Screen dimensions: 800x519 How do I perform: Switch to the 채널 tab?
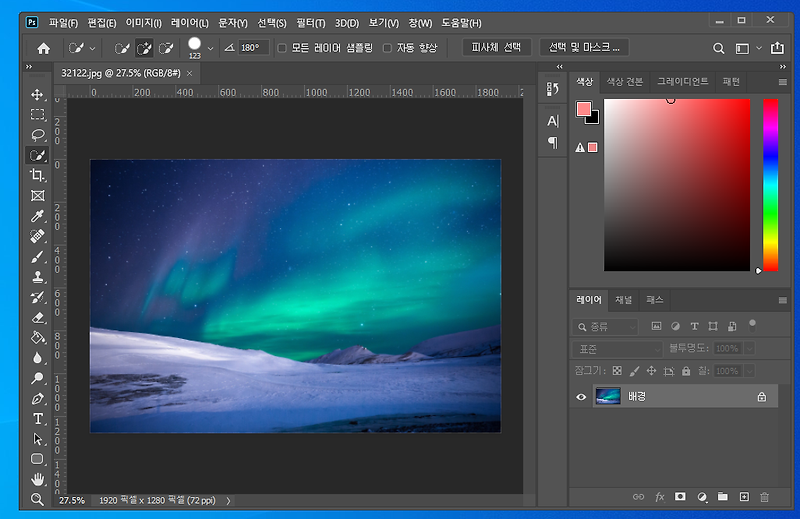(623, 300)
